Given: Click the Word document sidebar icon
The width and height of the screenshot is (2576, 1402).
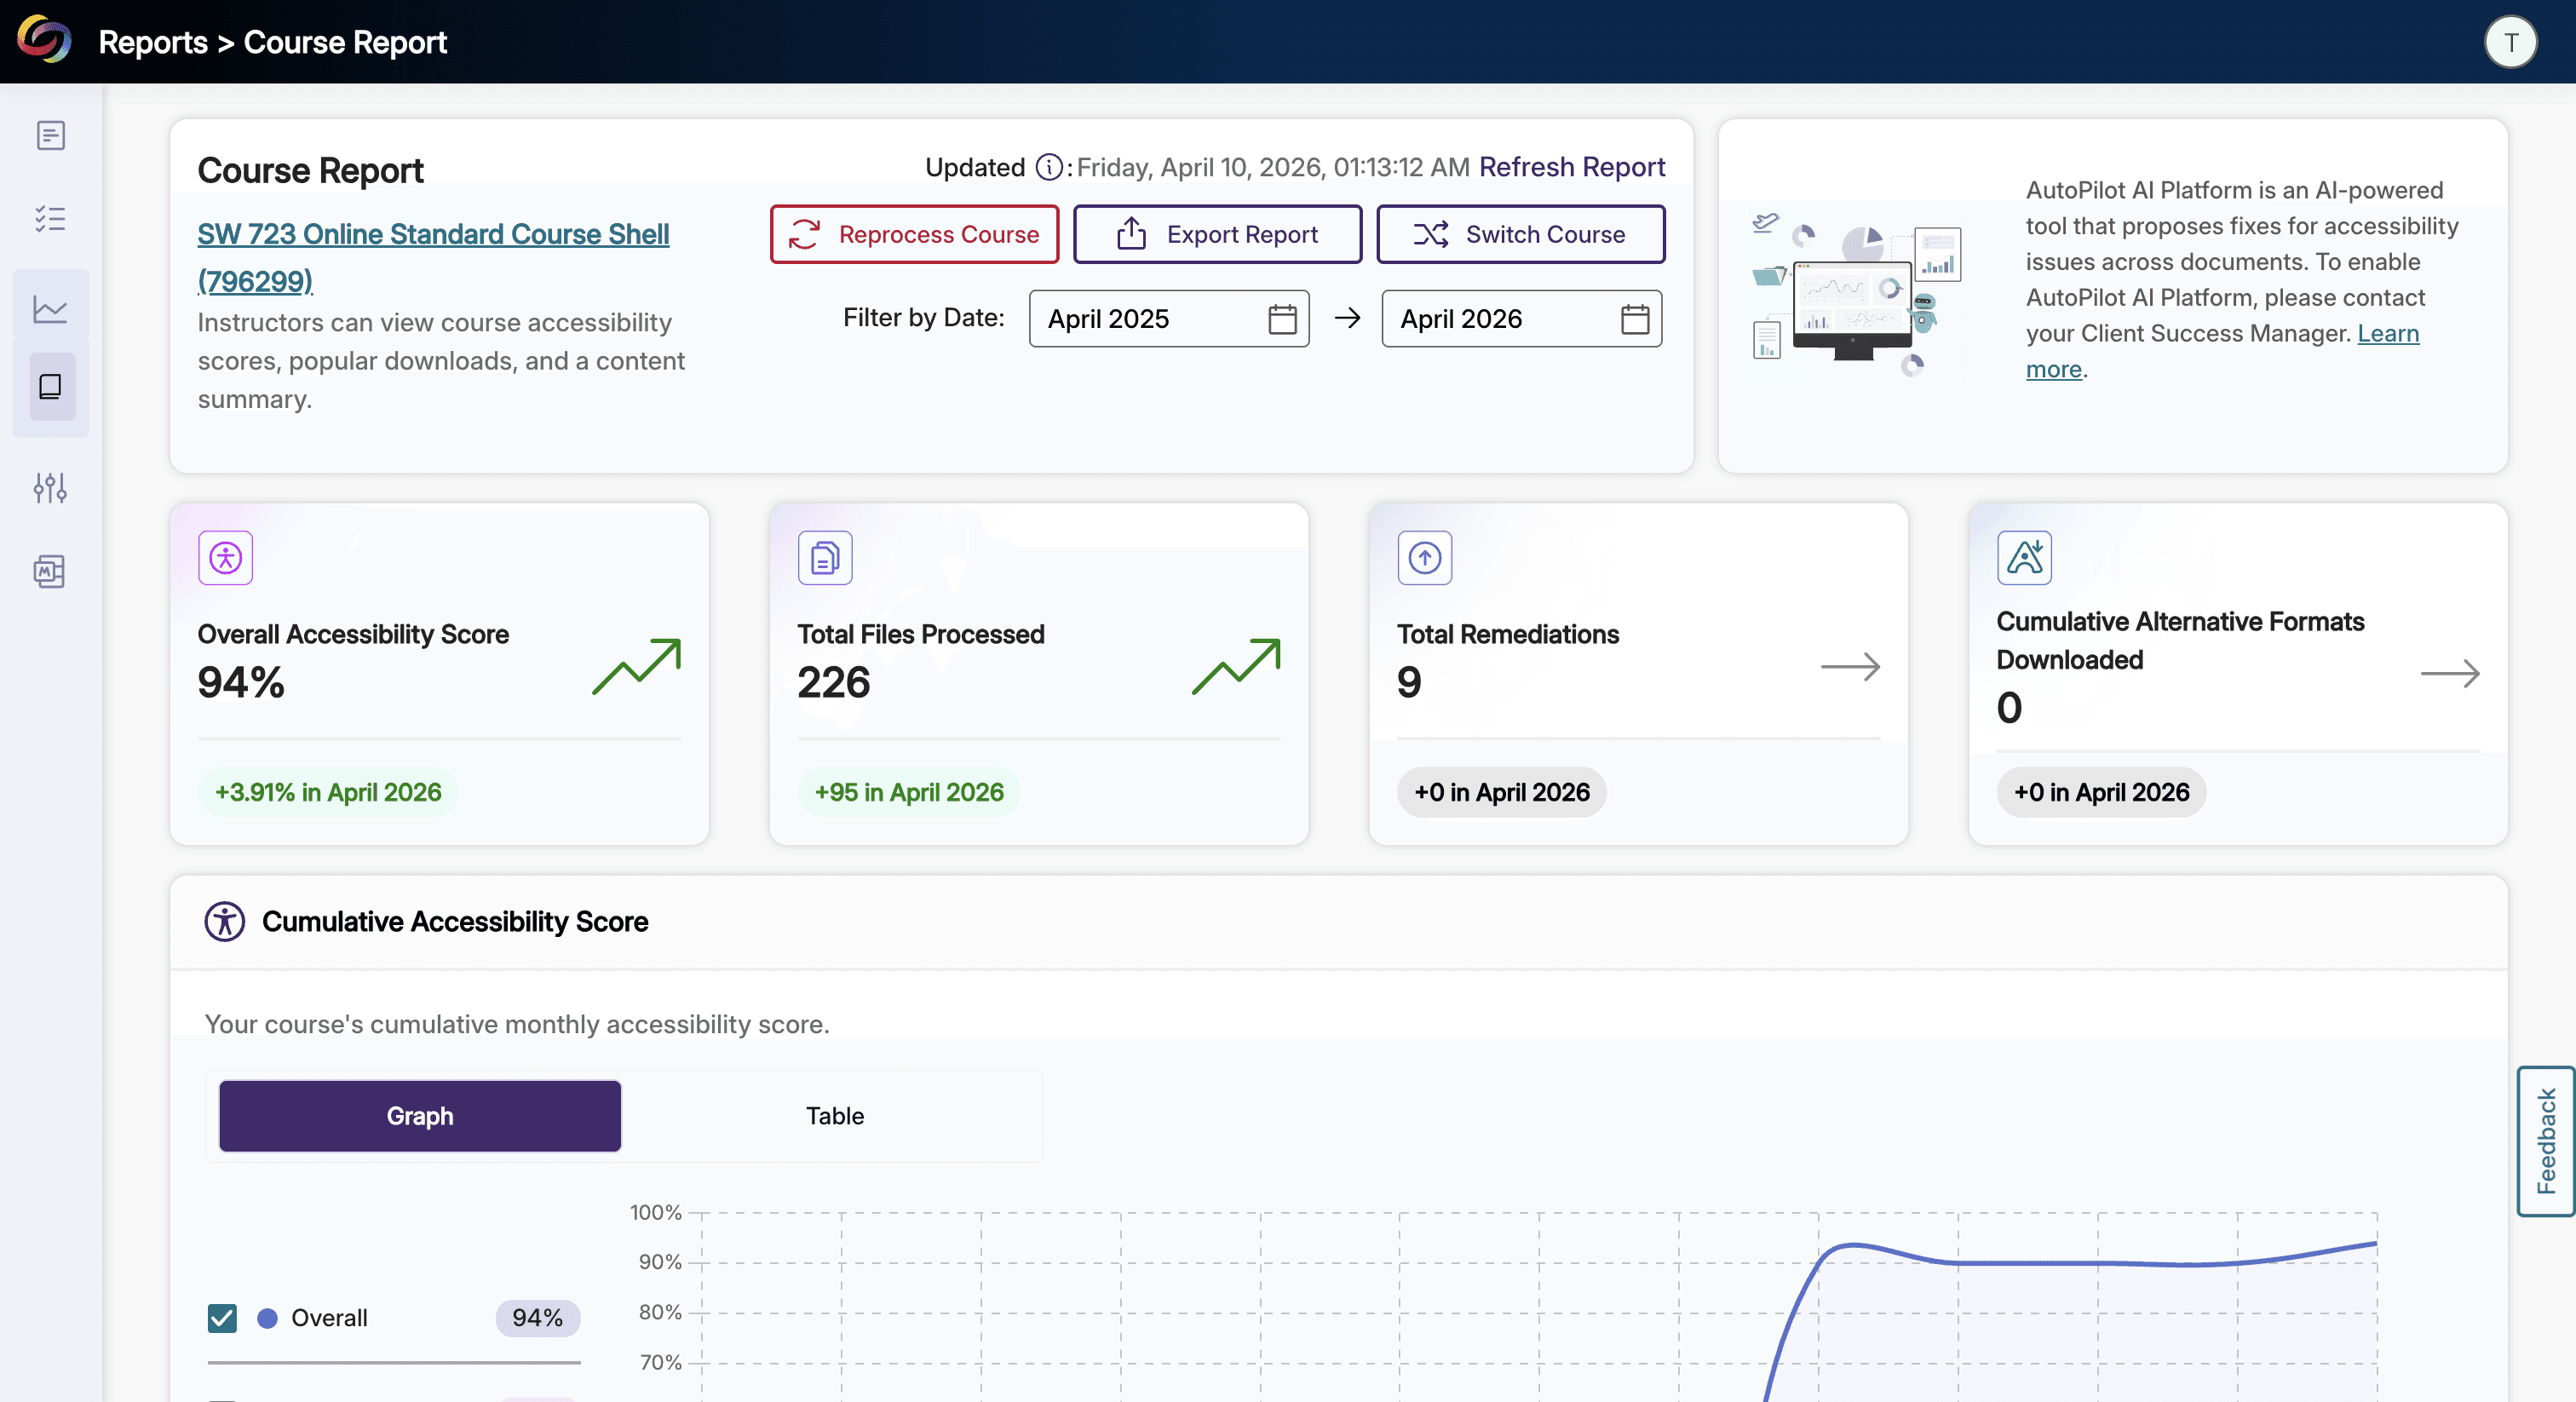Looking at the screenshot, I should click(50, 572).
